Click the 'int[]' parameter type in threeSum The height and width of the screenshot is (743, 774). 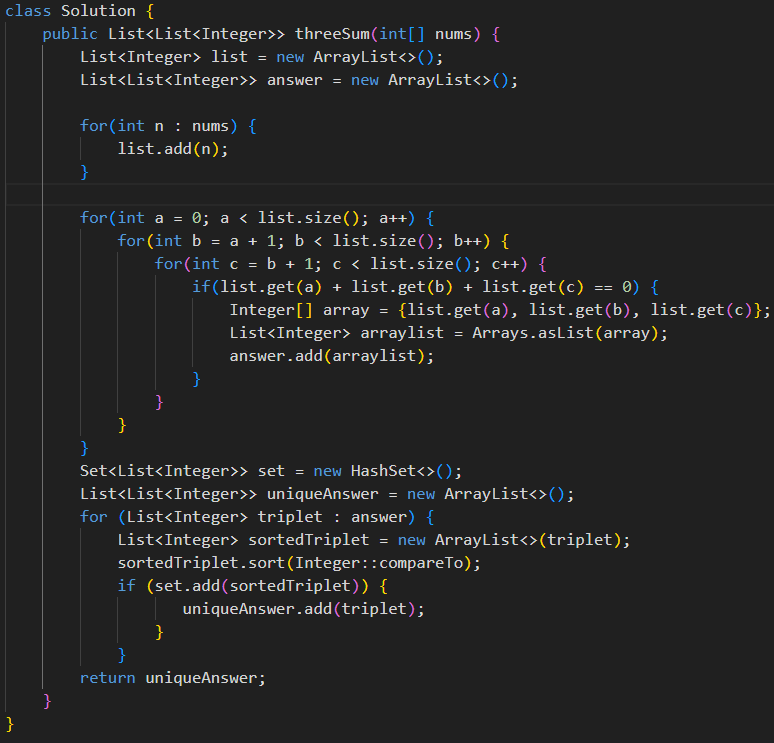[x=402, y=34]
